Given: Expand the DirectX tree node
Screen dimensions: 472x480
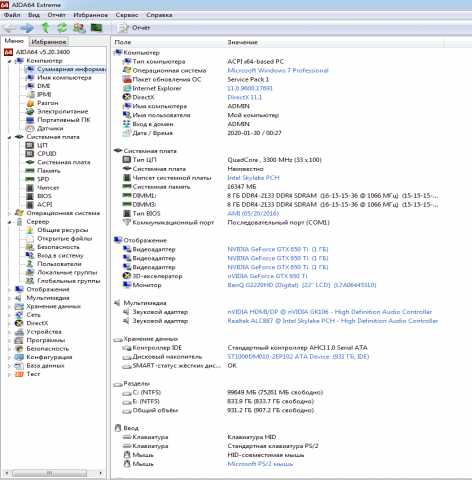Looking at the screenshot, I should 10,323.
